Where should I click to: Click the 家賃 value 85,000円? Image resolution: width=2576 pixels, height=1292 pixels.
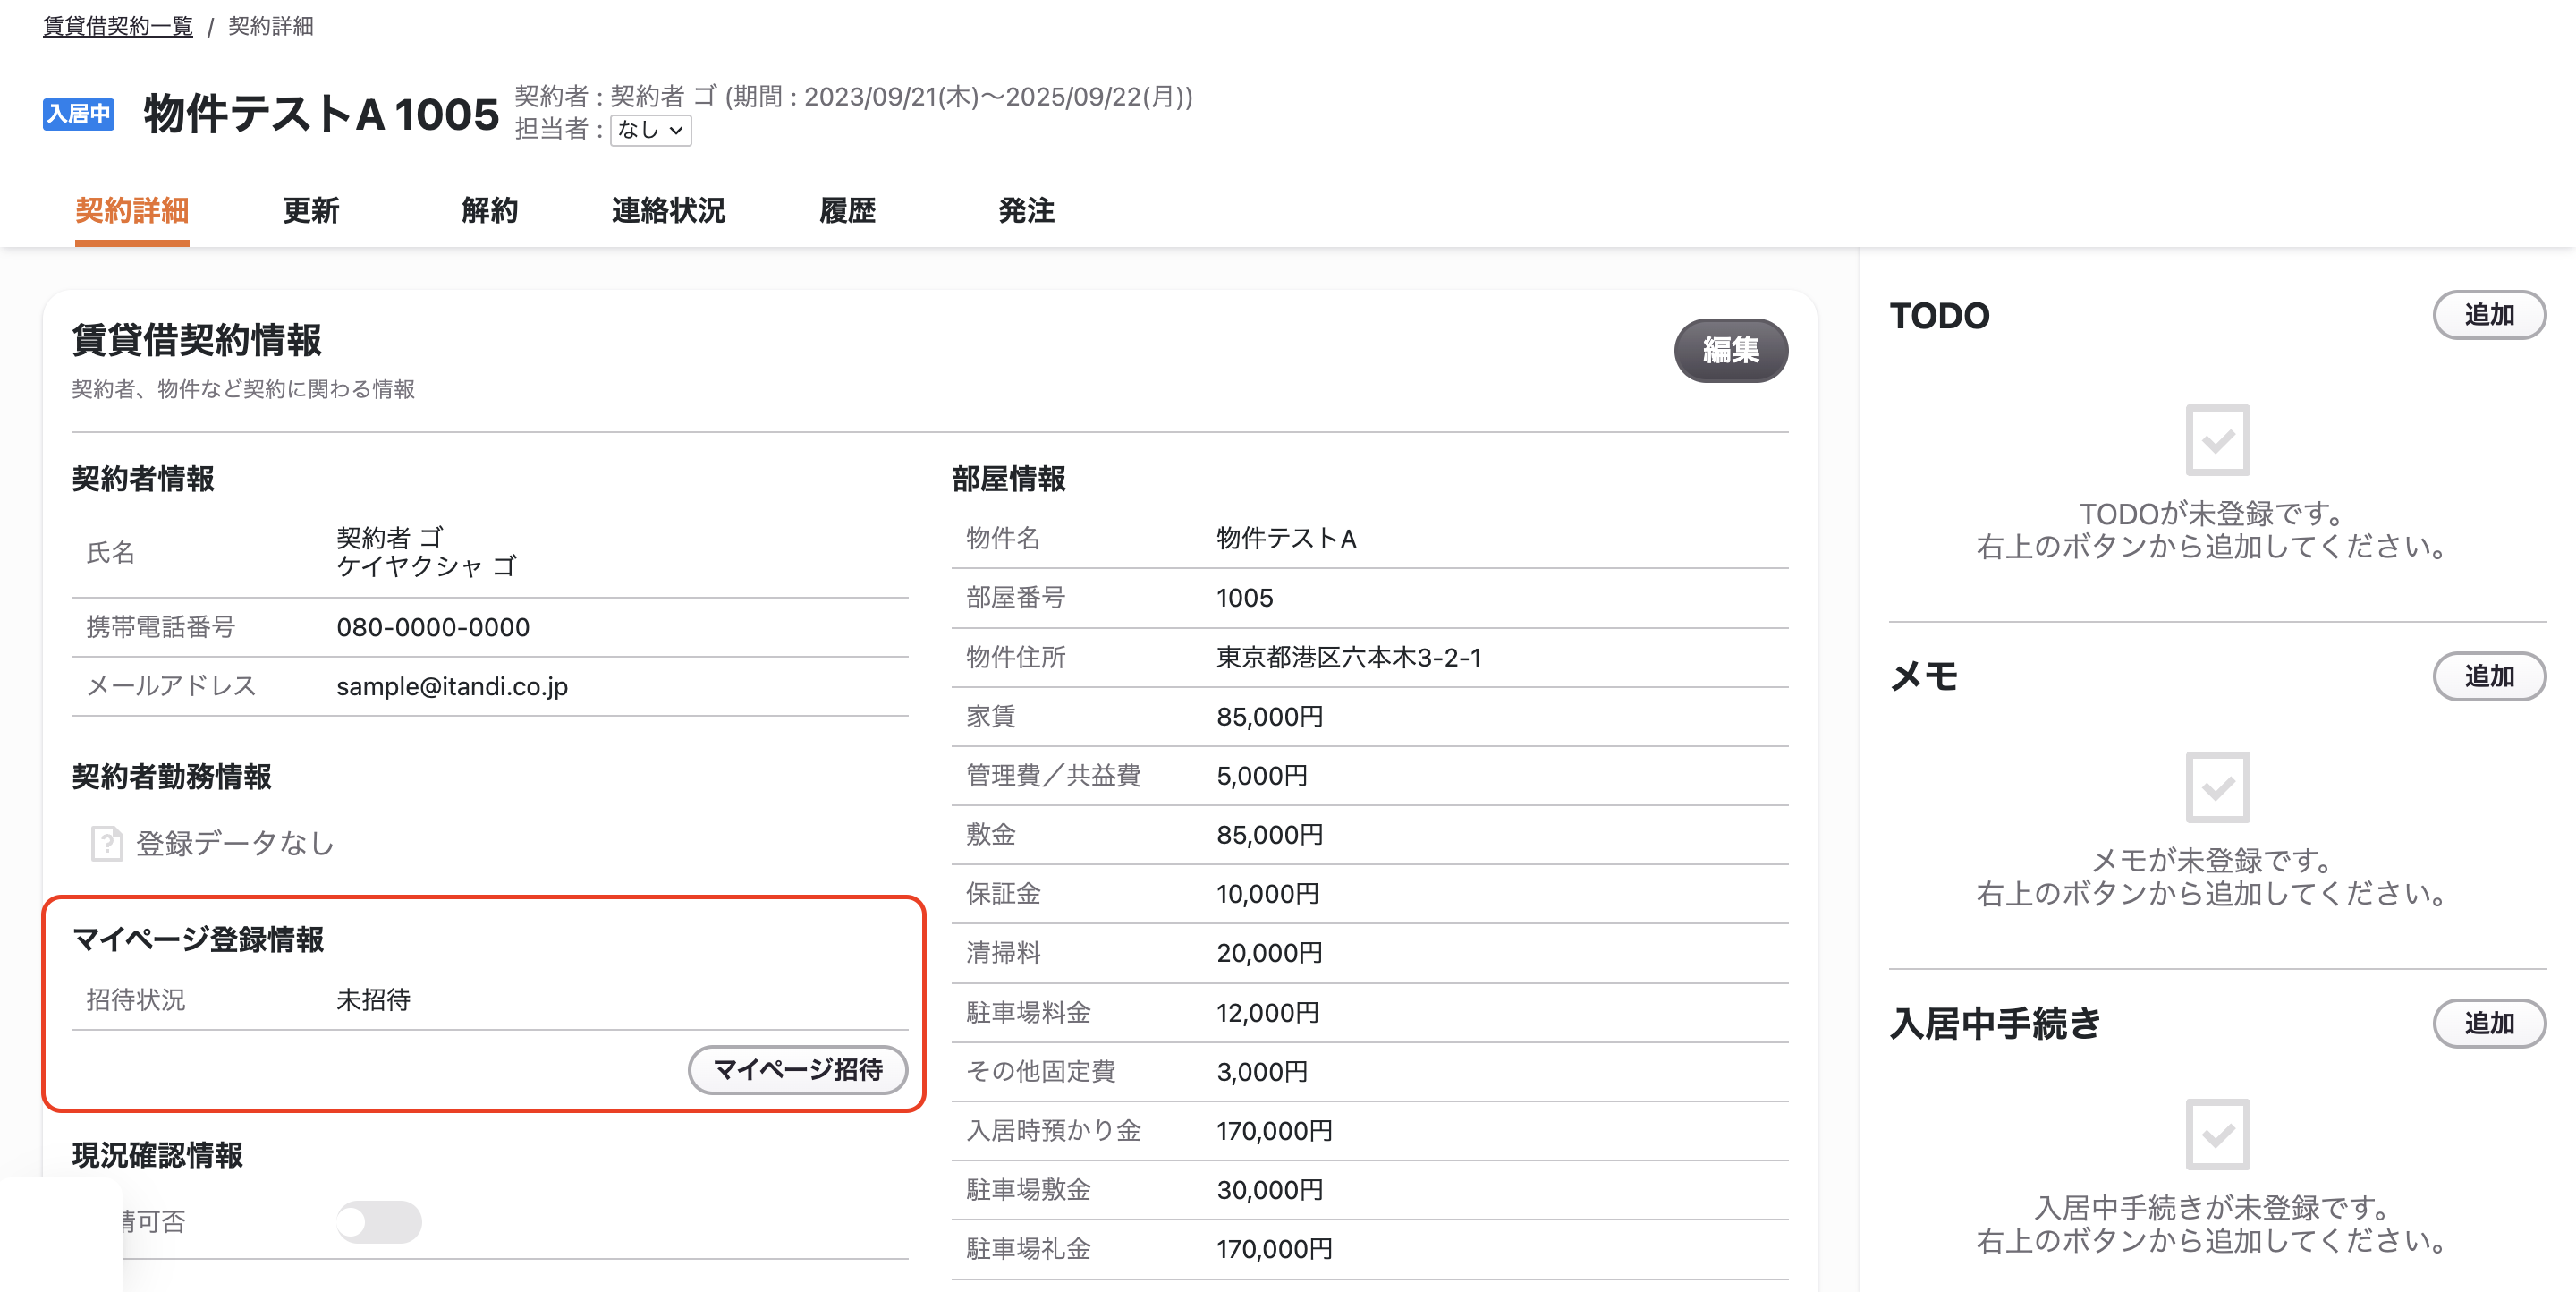pos(1269,716)
